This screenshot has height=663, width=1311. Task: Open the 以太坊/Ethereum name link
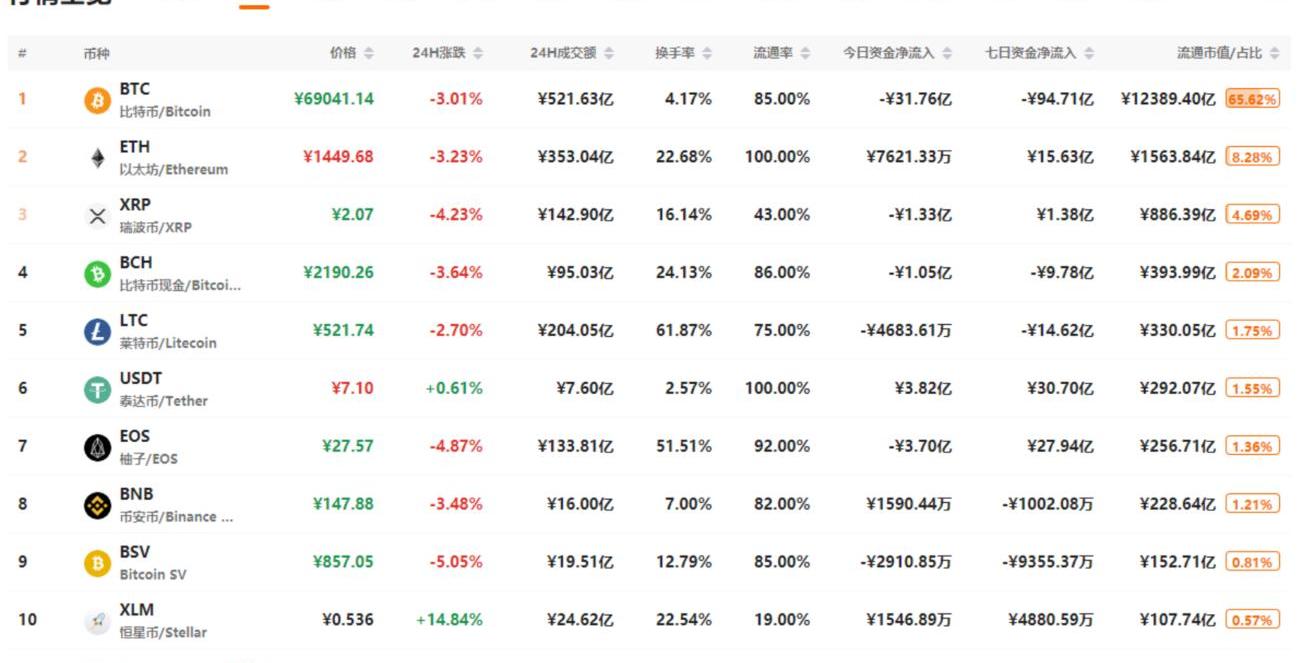[x=174, y=170]
